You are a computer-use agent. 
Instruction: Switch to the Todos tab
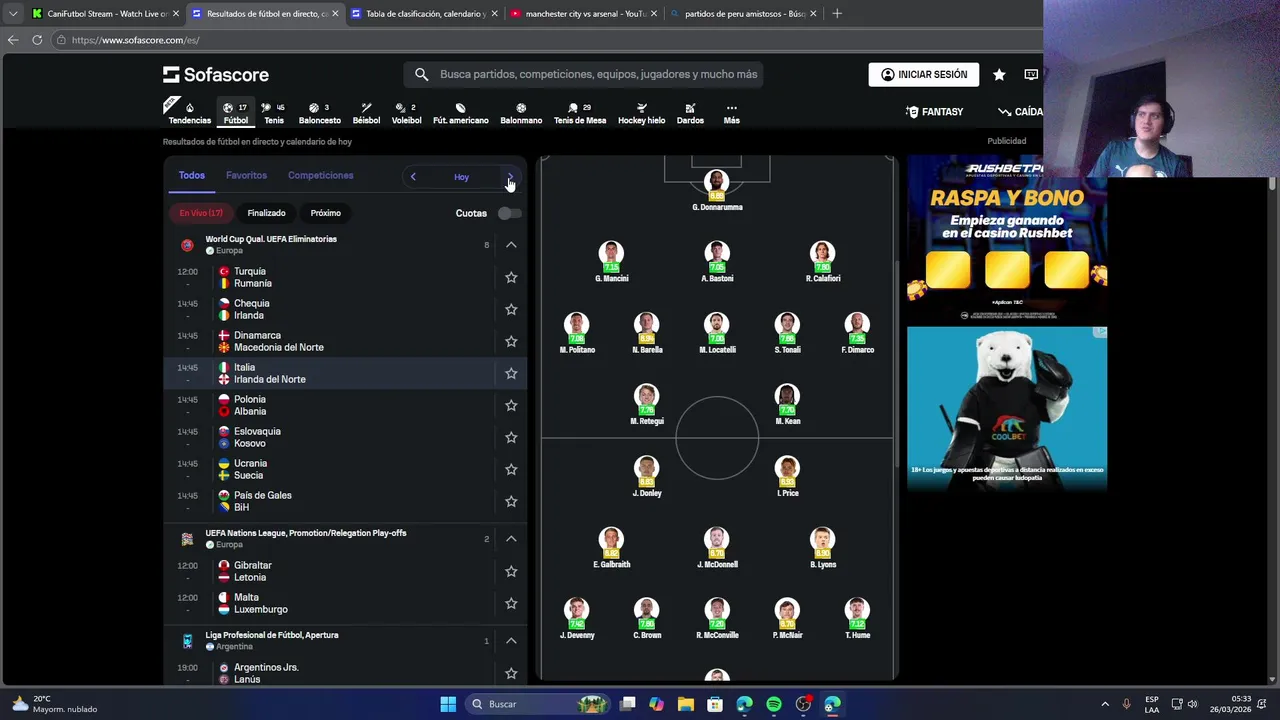point(191,175)
